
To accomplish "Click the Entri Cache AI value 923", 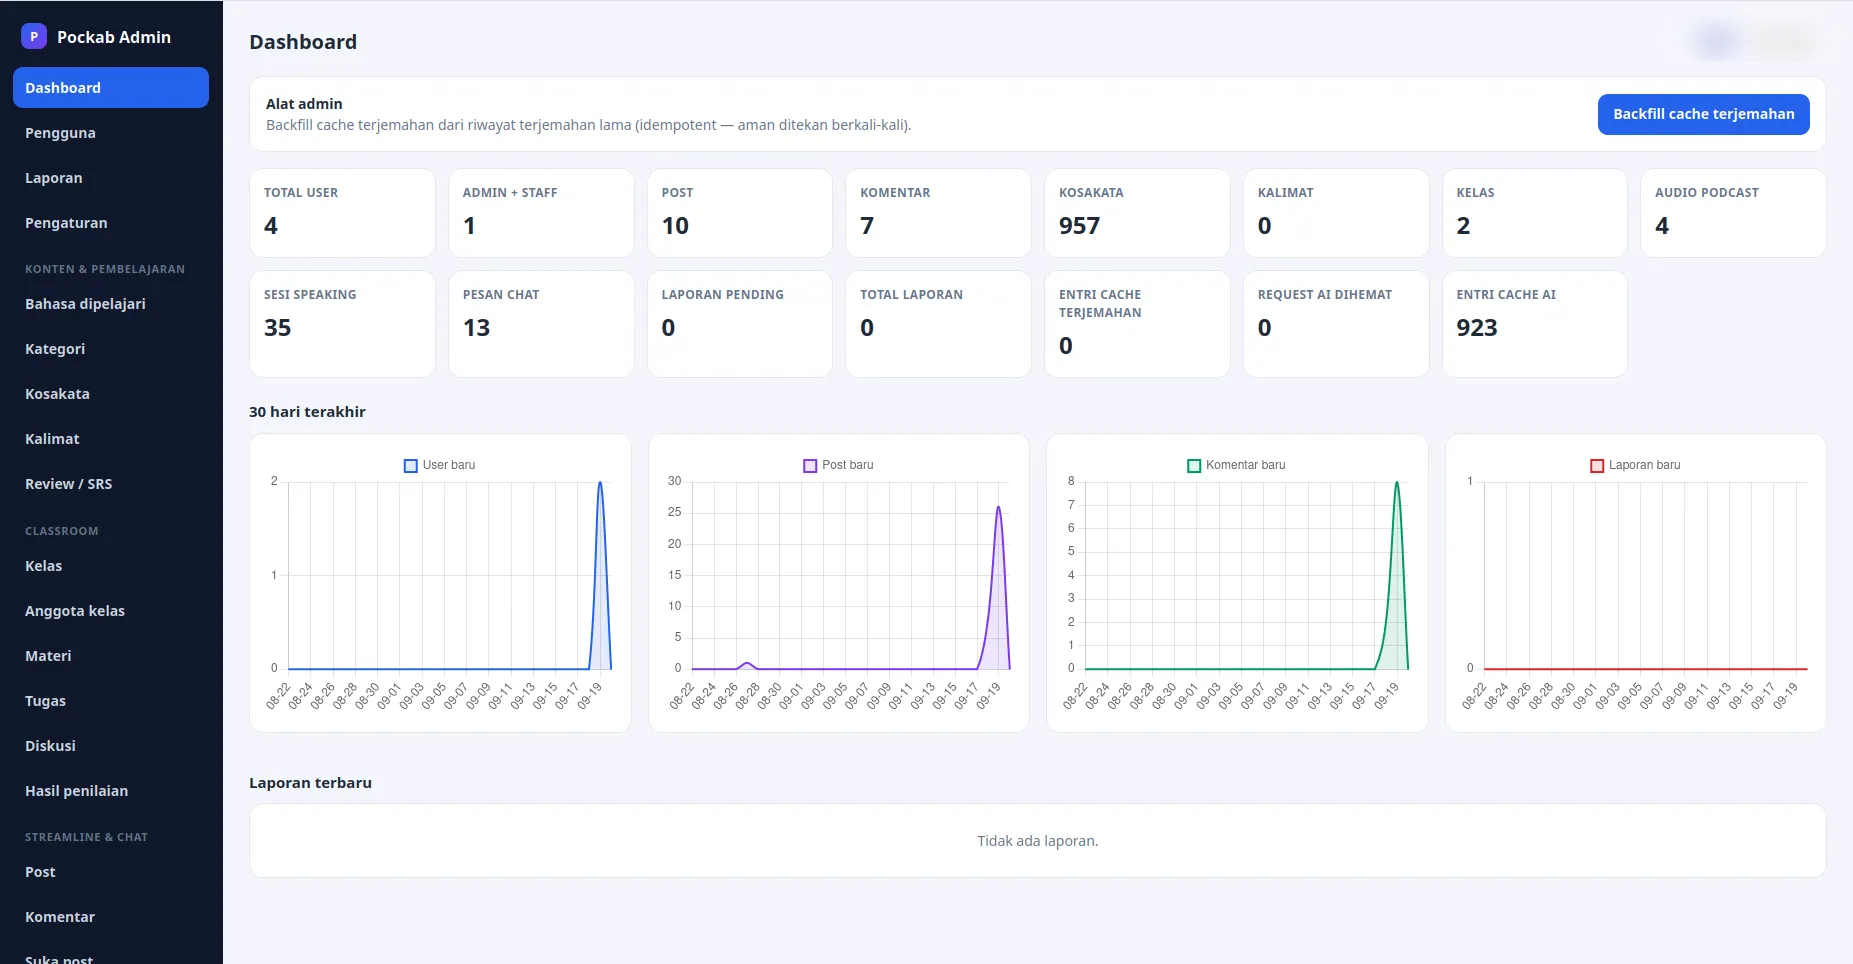I will (x=1477, y=328).
